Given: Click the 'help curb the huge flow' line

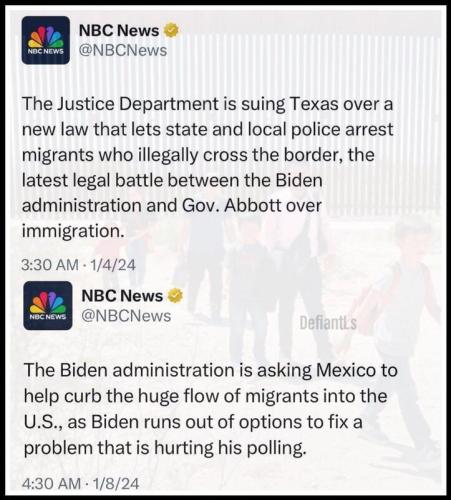Looking at the screenshot, I should 206,396.
